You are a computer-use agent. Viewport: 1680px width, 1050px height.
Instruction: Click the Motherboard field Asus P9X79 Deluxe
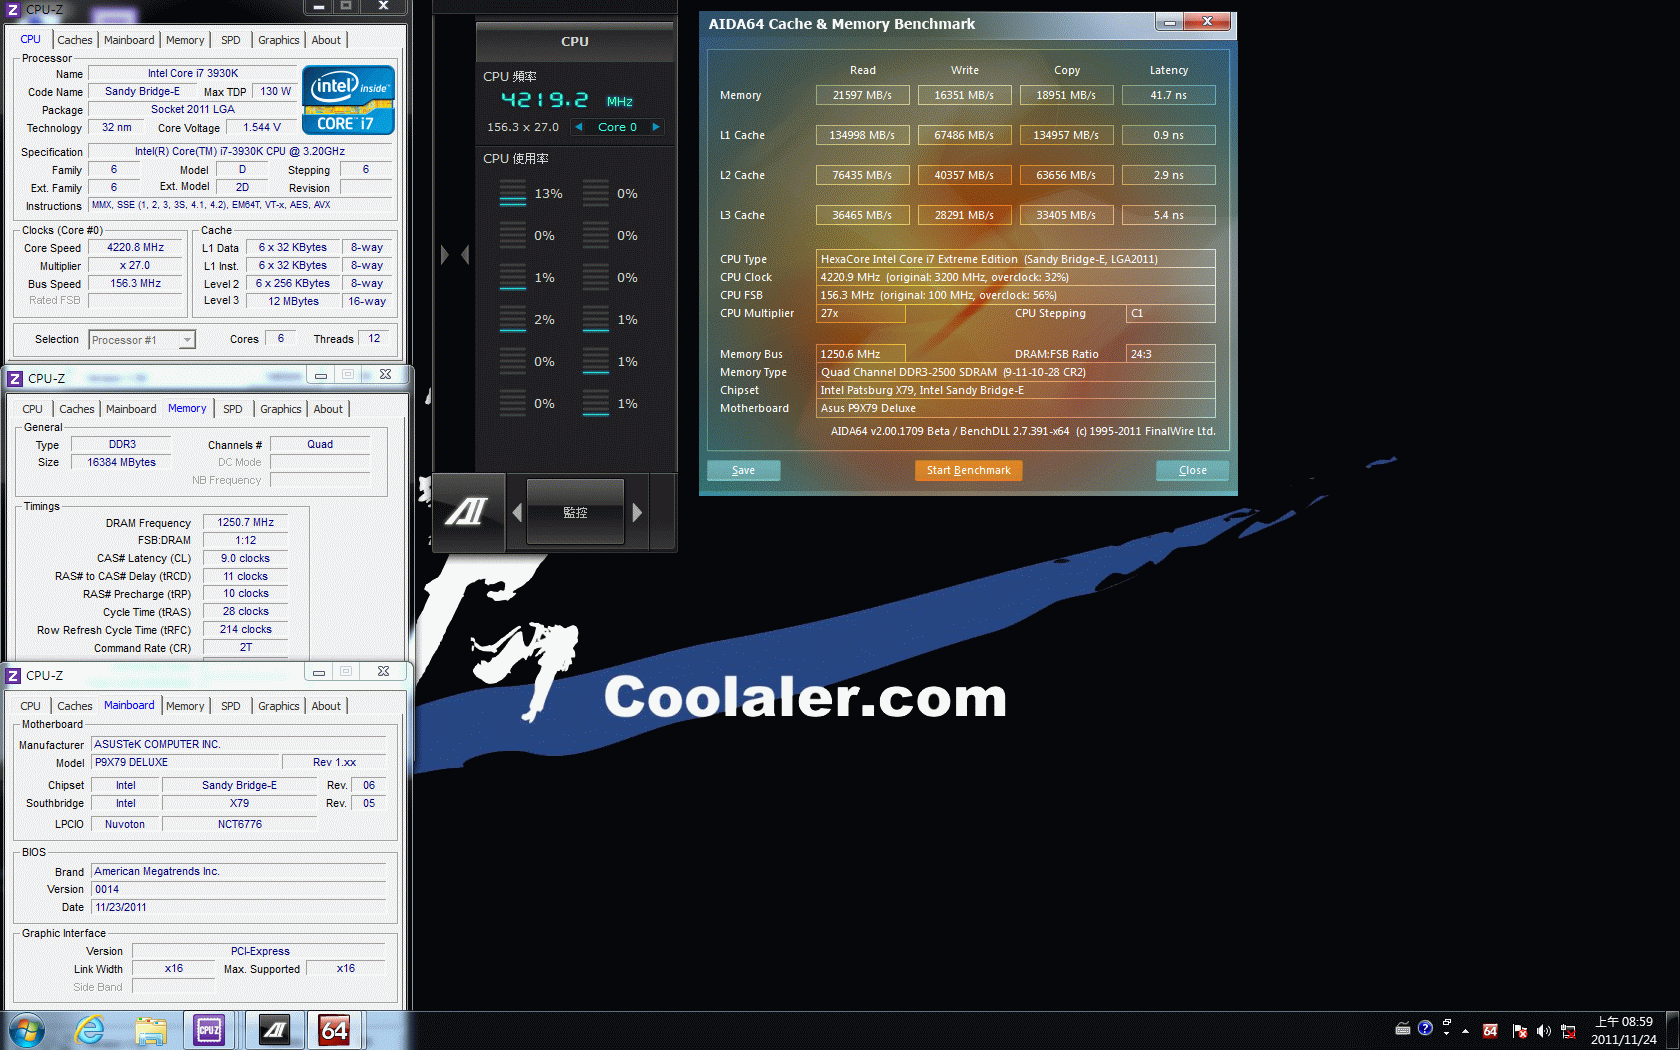pos(1016,408)
